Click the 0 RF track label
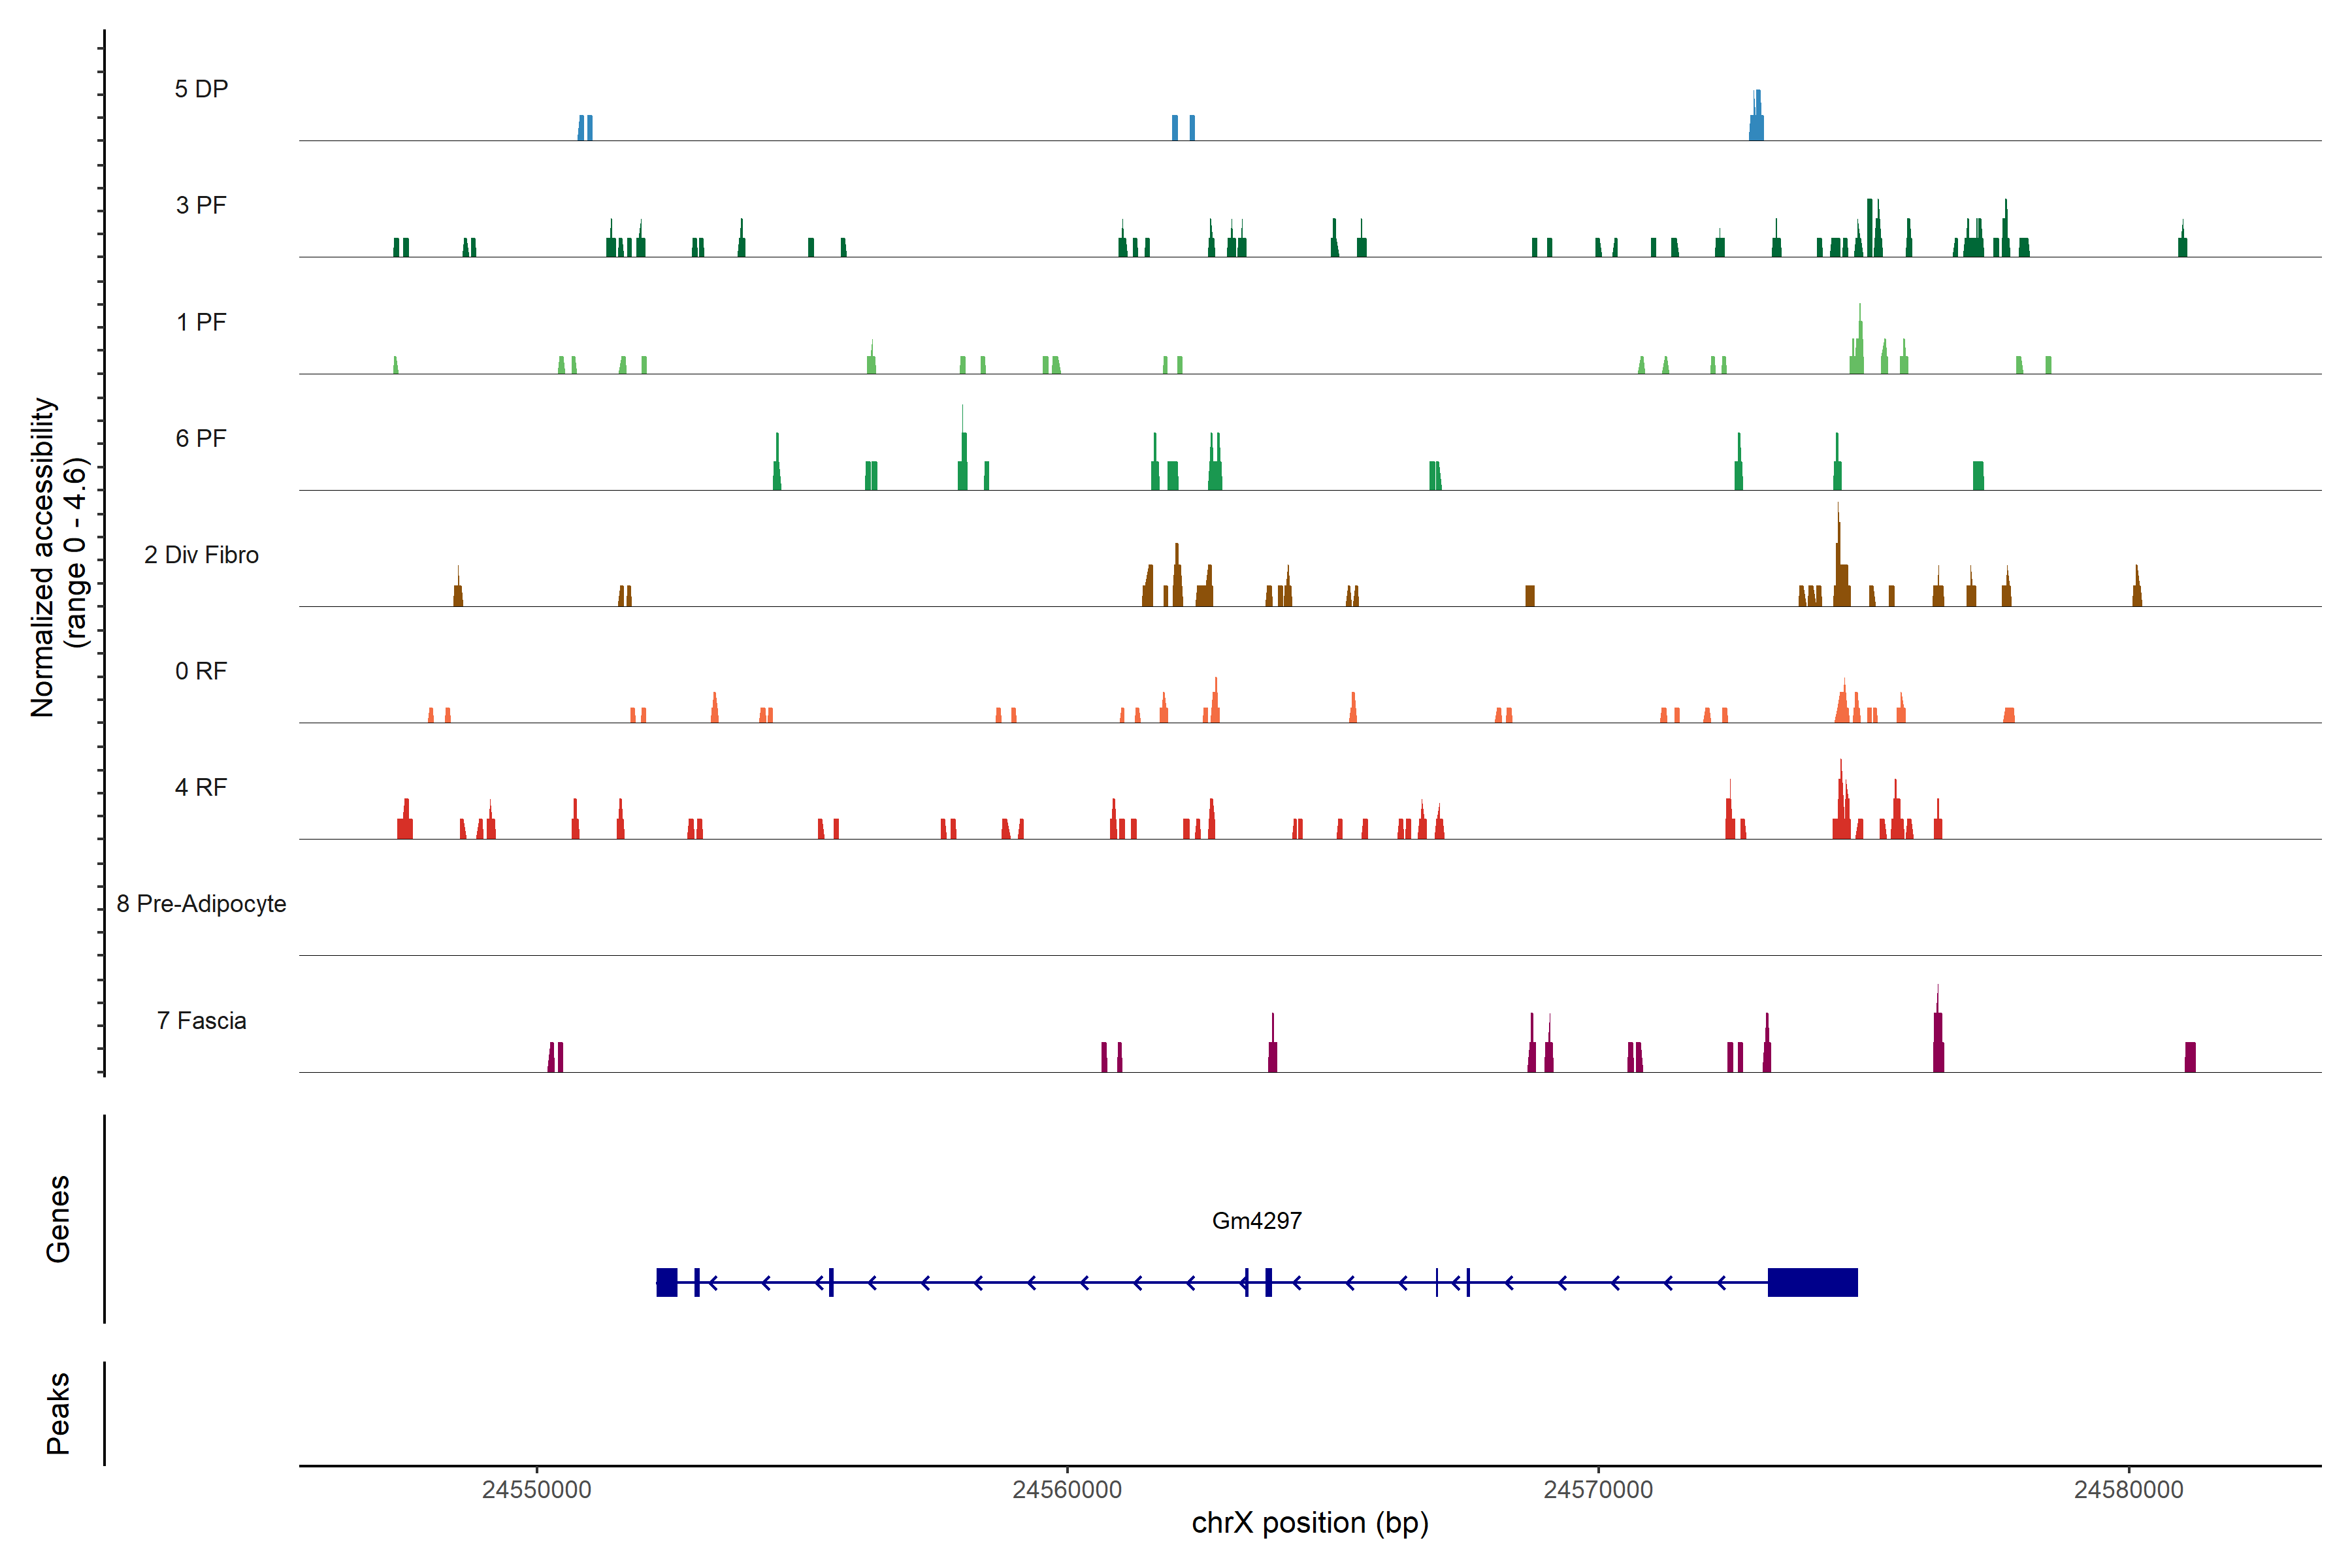Screen dimensions: 2352x1568 click(201, 671)
